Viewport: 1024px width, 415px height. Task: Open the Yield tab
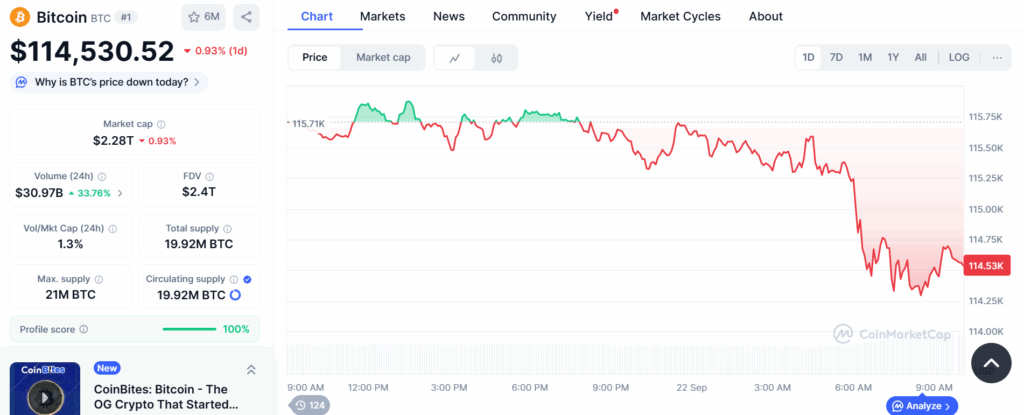[599, 16]
